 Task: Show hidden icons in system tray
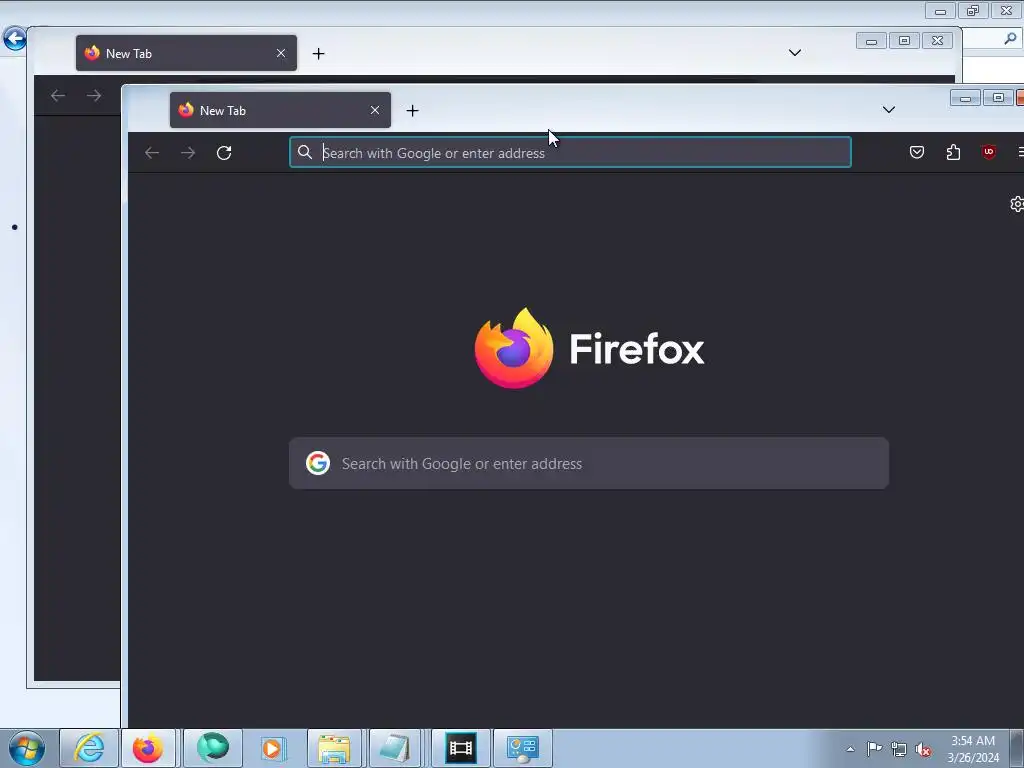850,749
